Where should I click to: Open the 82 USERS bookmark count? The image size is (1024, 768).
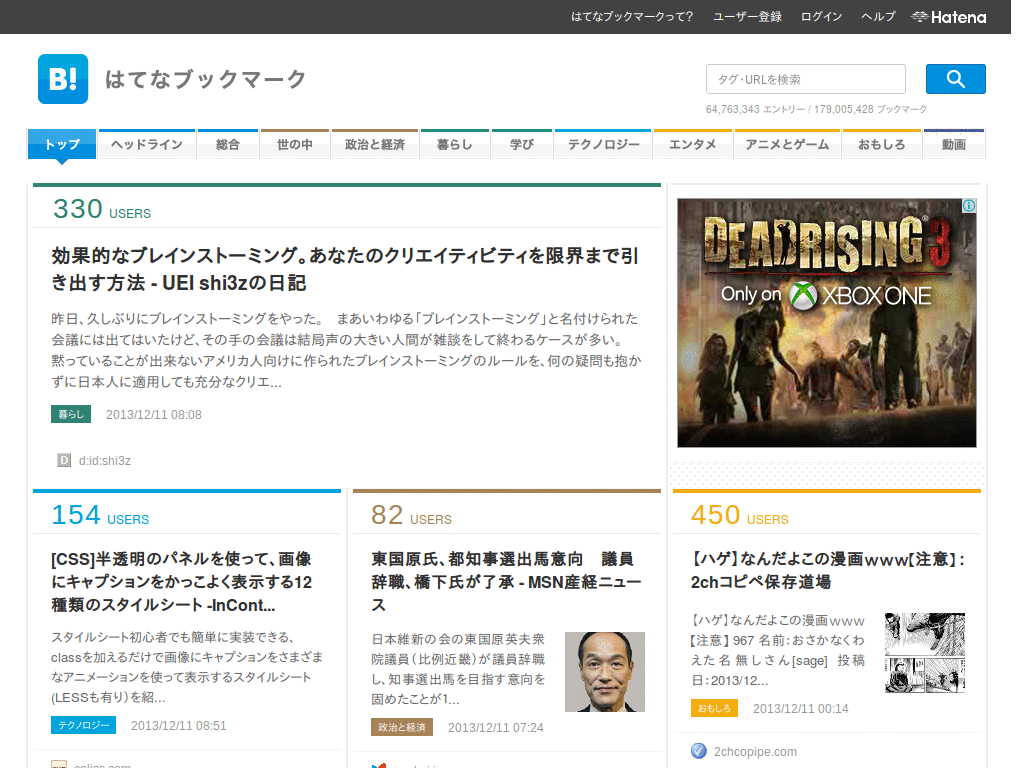click(411, 515)
